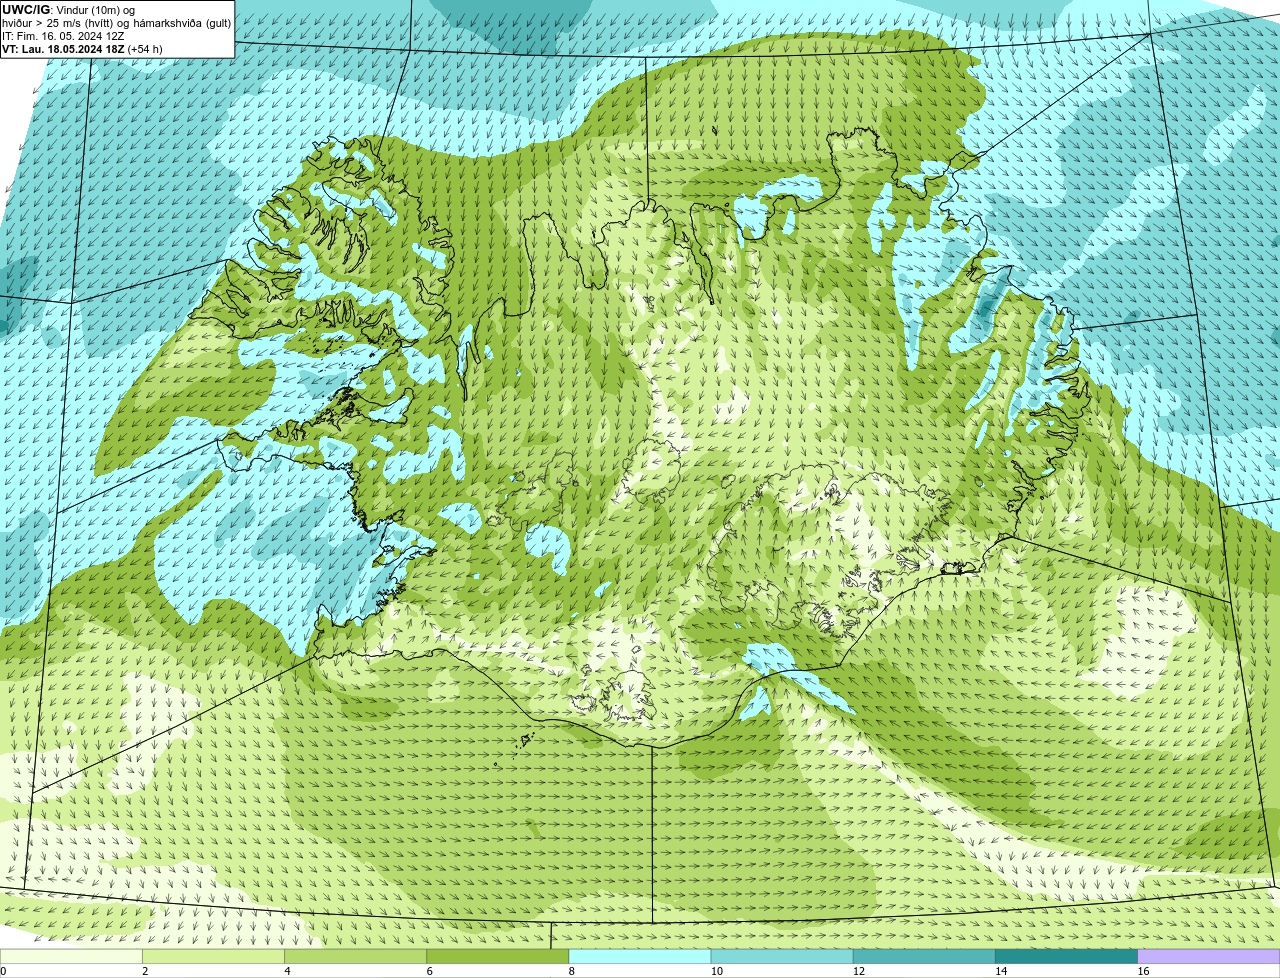The height and width of the screenshot is (978, 1280).
Task: Click the '10' label on the wind scale
Action: click(716, 971)
